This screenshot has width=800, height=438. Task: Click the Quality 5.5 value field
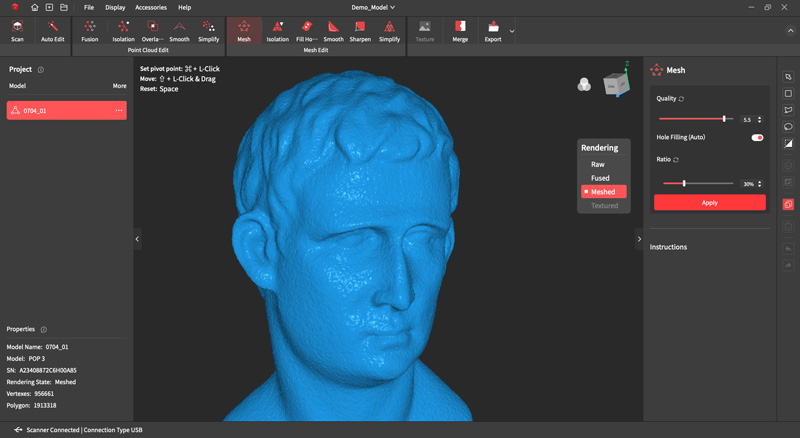click(747, 119)
